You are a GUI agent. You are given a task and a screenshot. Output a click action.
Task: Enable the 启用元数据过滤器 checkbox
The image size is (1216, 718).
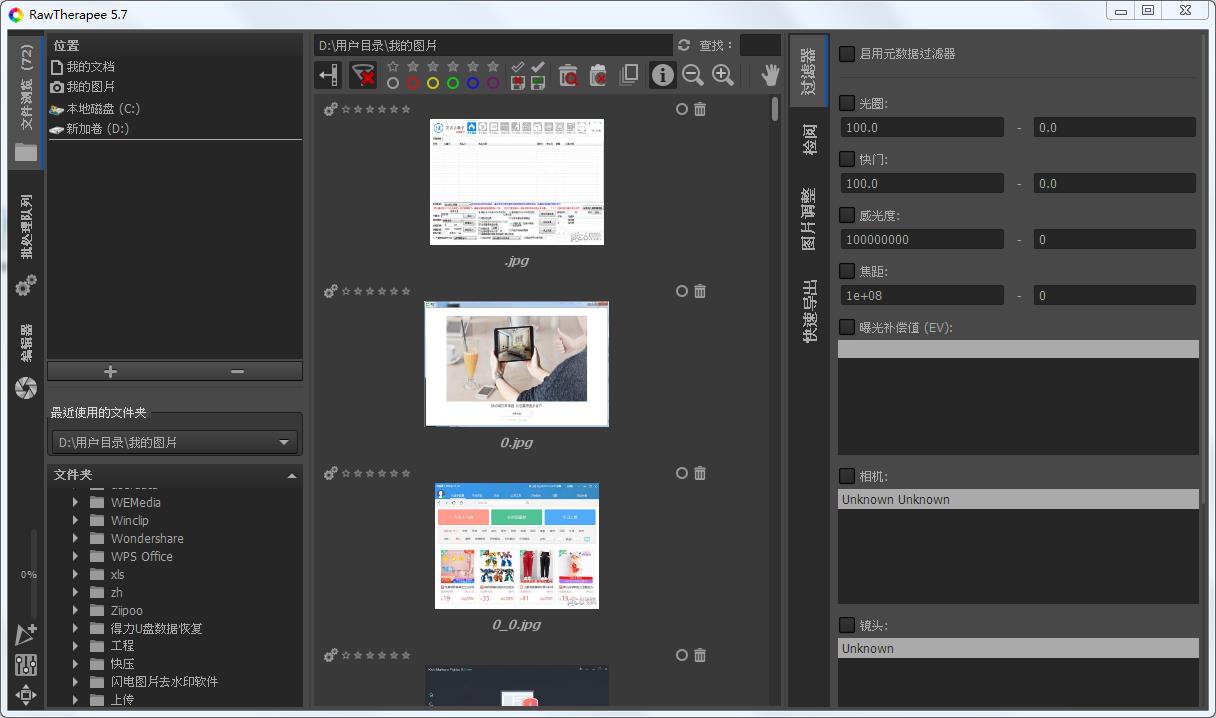point(847,53)
